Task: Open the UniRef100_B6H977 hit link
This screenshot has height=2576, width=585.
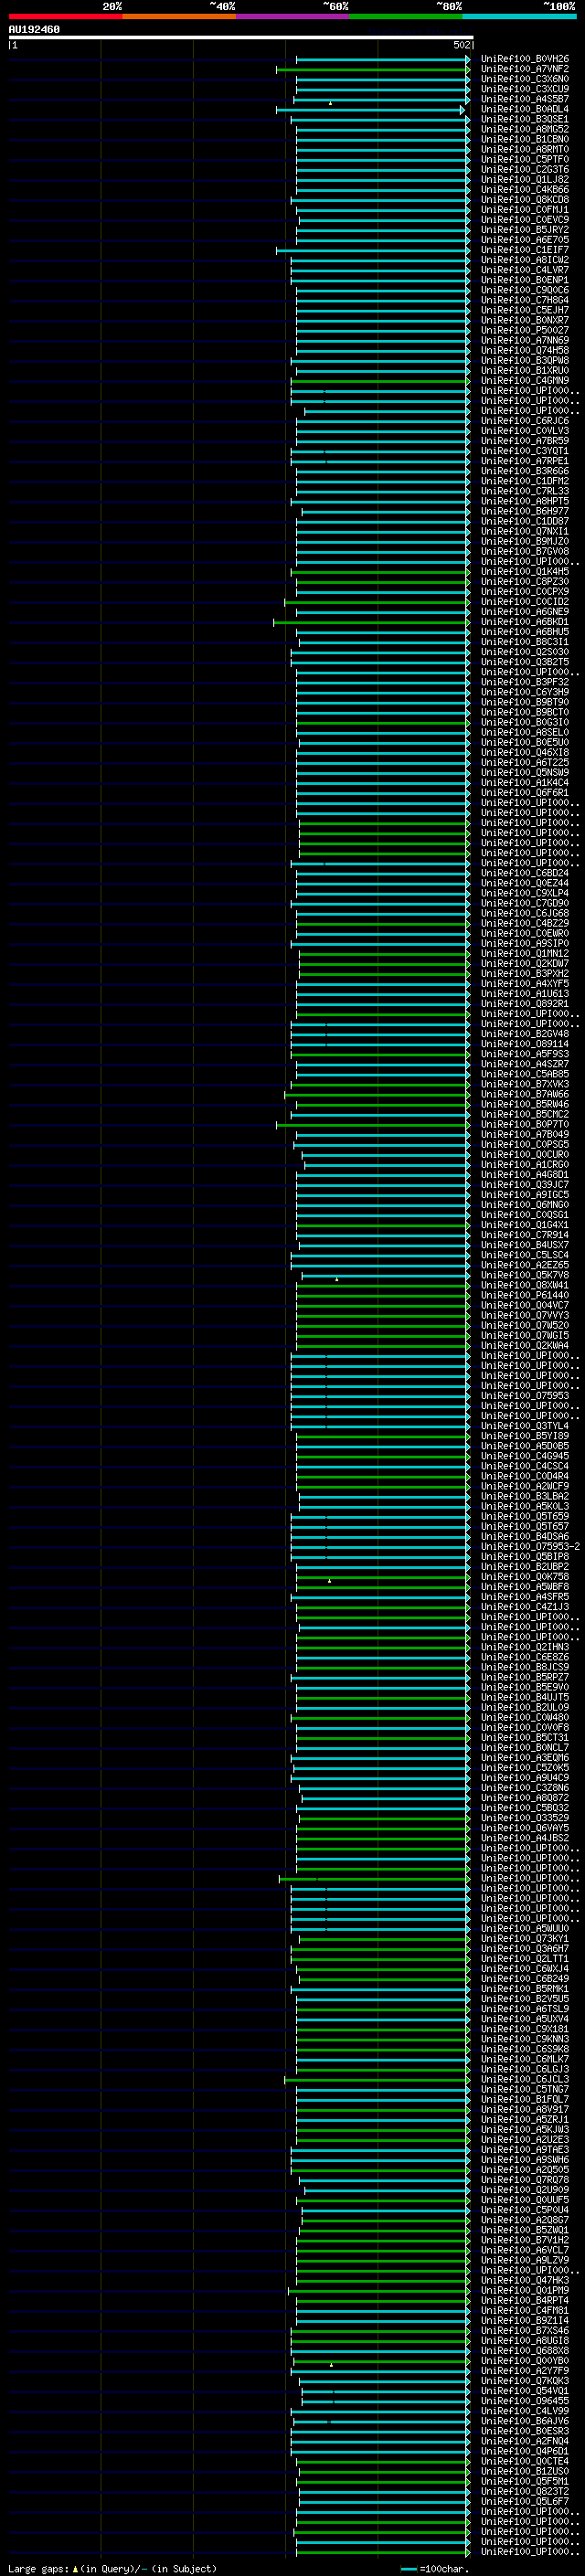Action: (x=525, y=511)
